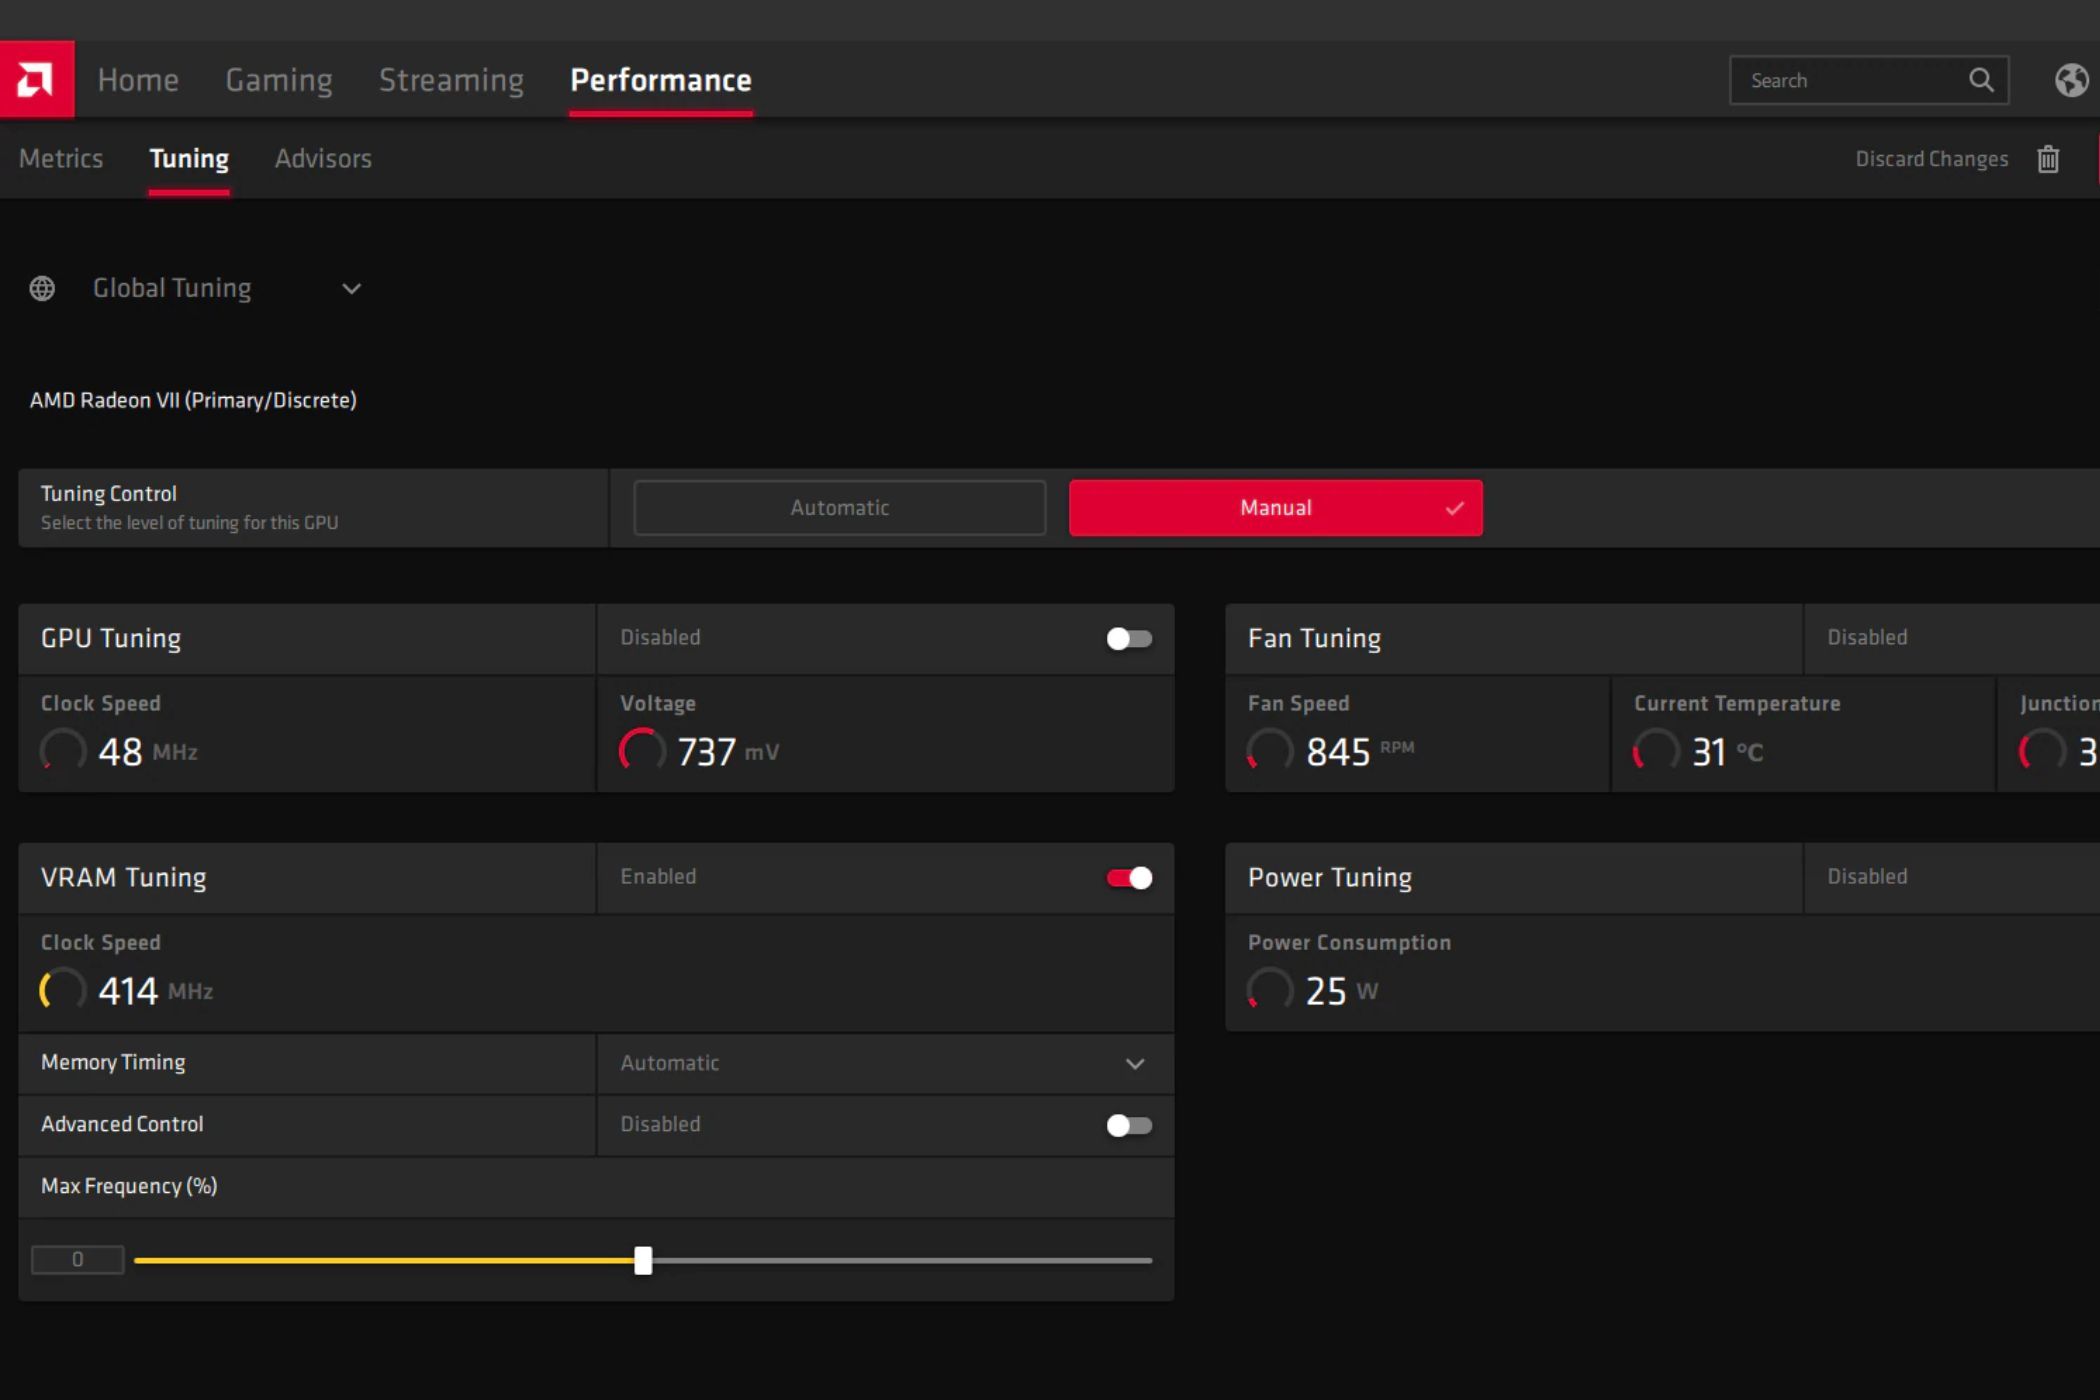Viewport: 2100px width, 1400px height.
Task: Click the Manual tuning button
Action: [x=1275, y=508]
